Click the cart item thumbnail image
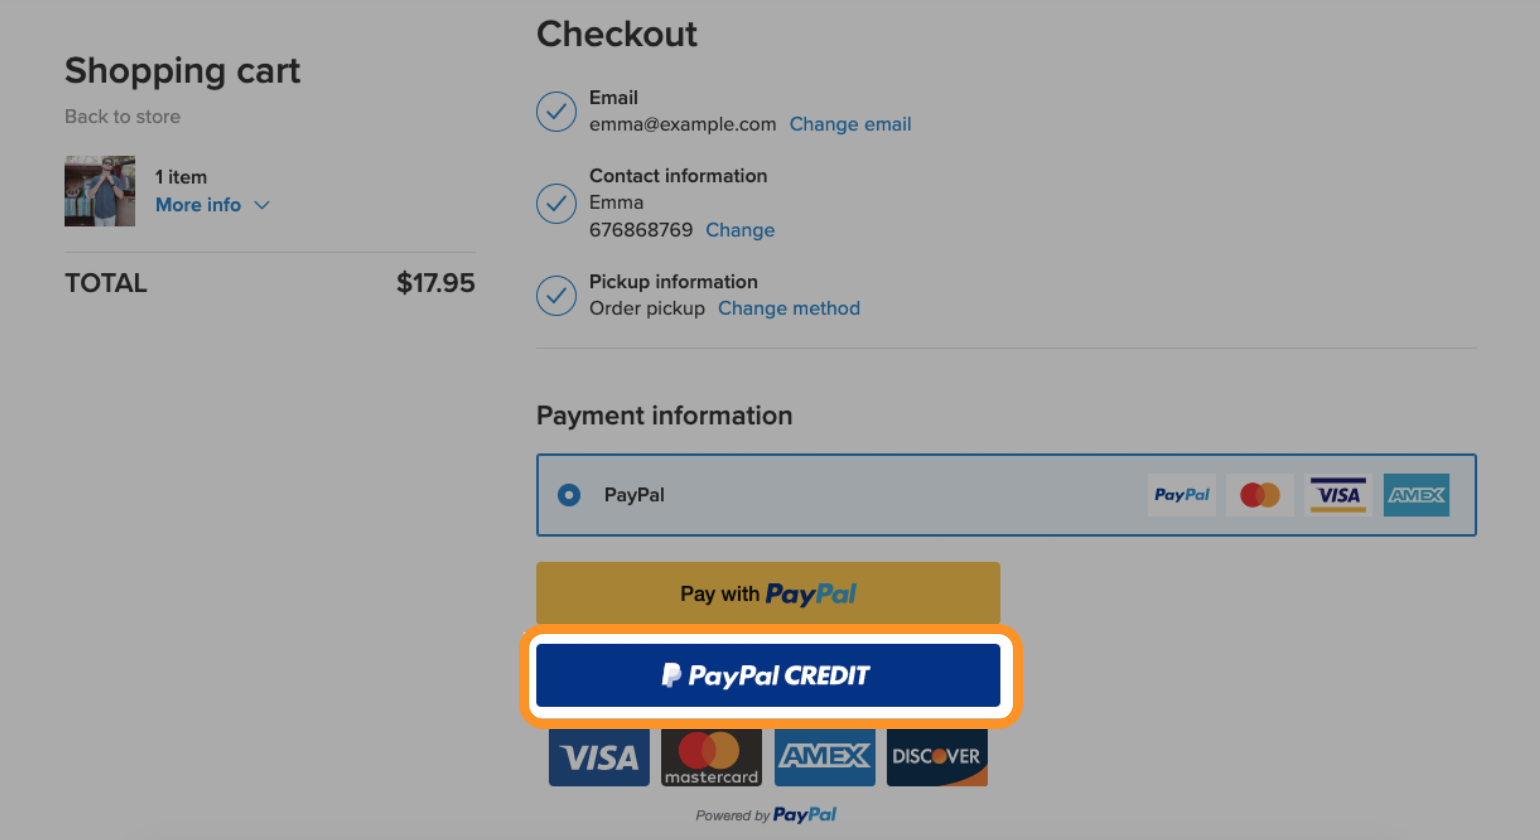This screenshot has height=840, width=1540. coord(100,191)
